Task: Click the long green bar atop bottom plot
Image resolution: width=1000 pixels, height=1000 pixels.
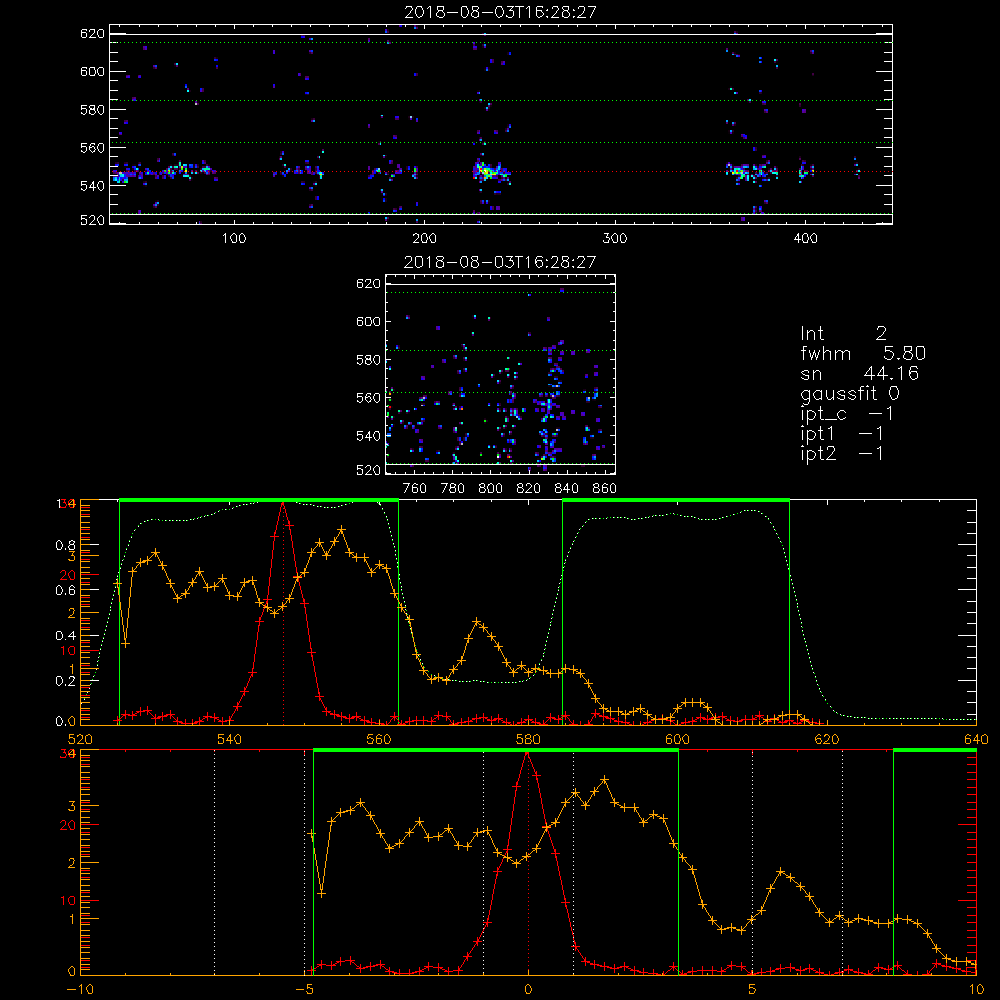Action: click(496, 750)
